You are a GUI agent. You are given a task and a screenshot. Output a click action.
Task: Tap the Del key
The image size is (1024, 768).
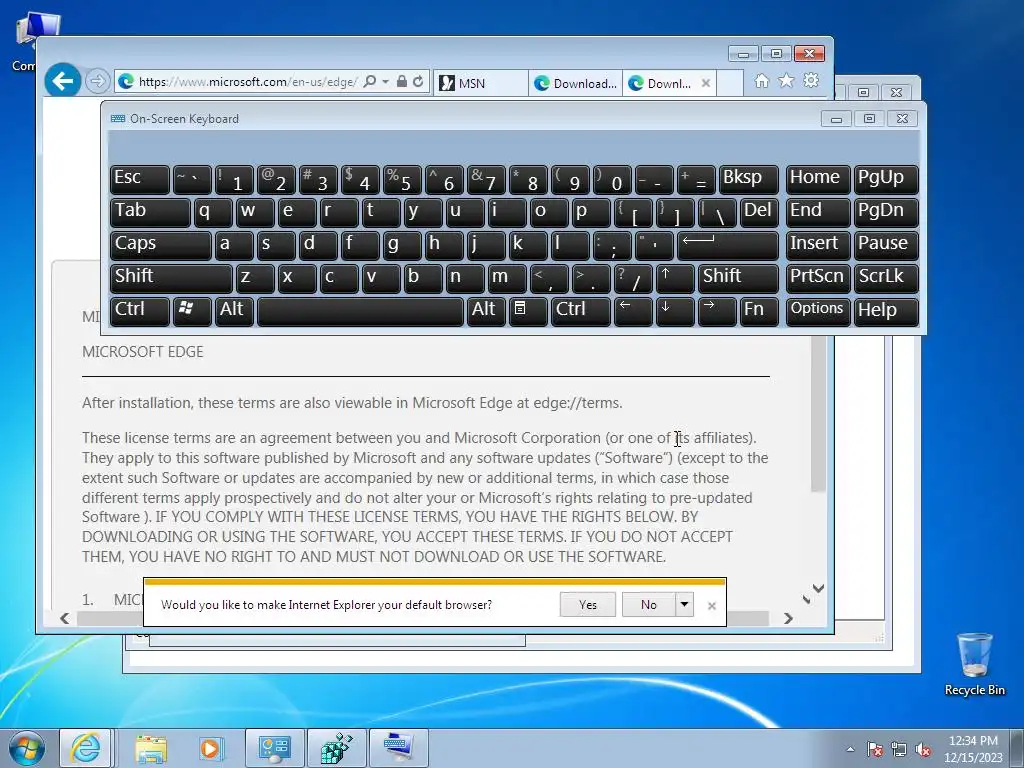coord(759,212)
